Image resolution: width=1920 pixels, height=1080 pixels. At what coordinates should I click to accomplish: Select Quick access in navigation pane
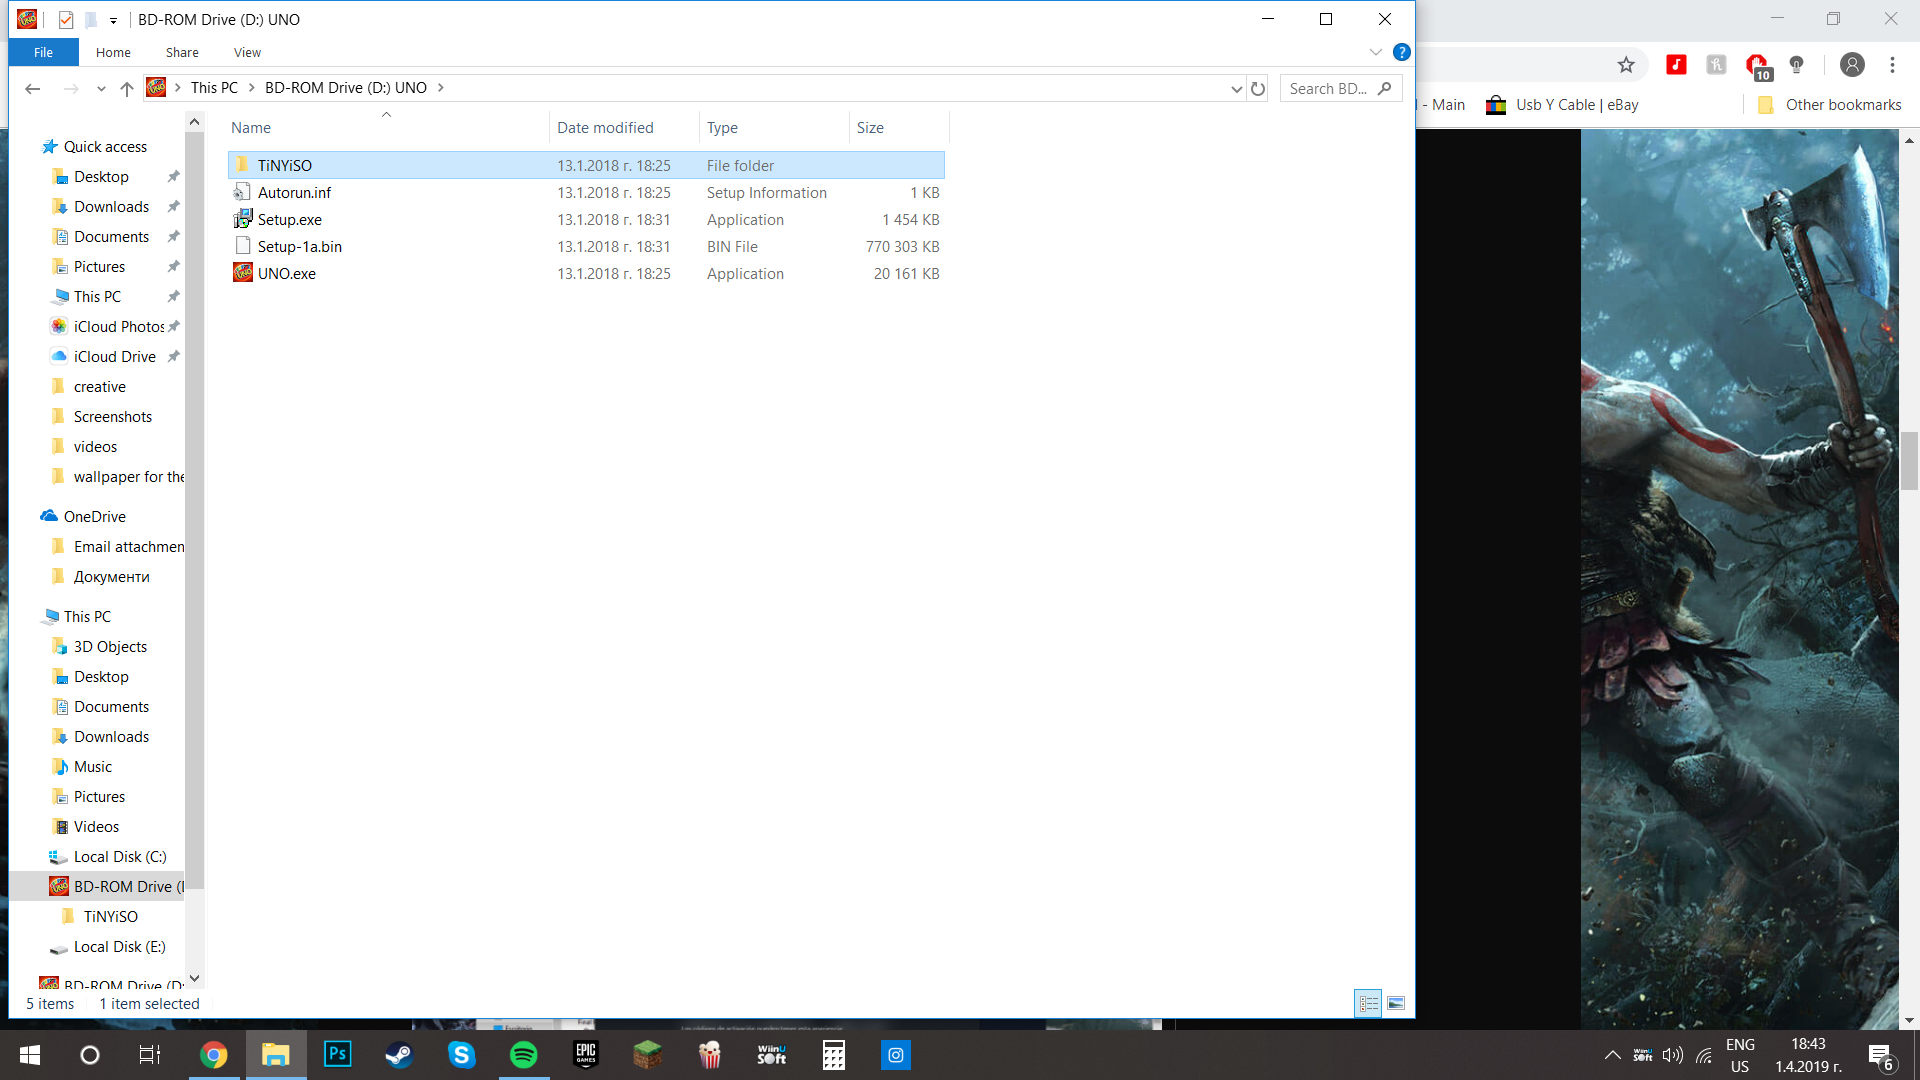[x=105, y=147]
